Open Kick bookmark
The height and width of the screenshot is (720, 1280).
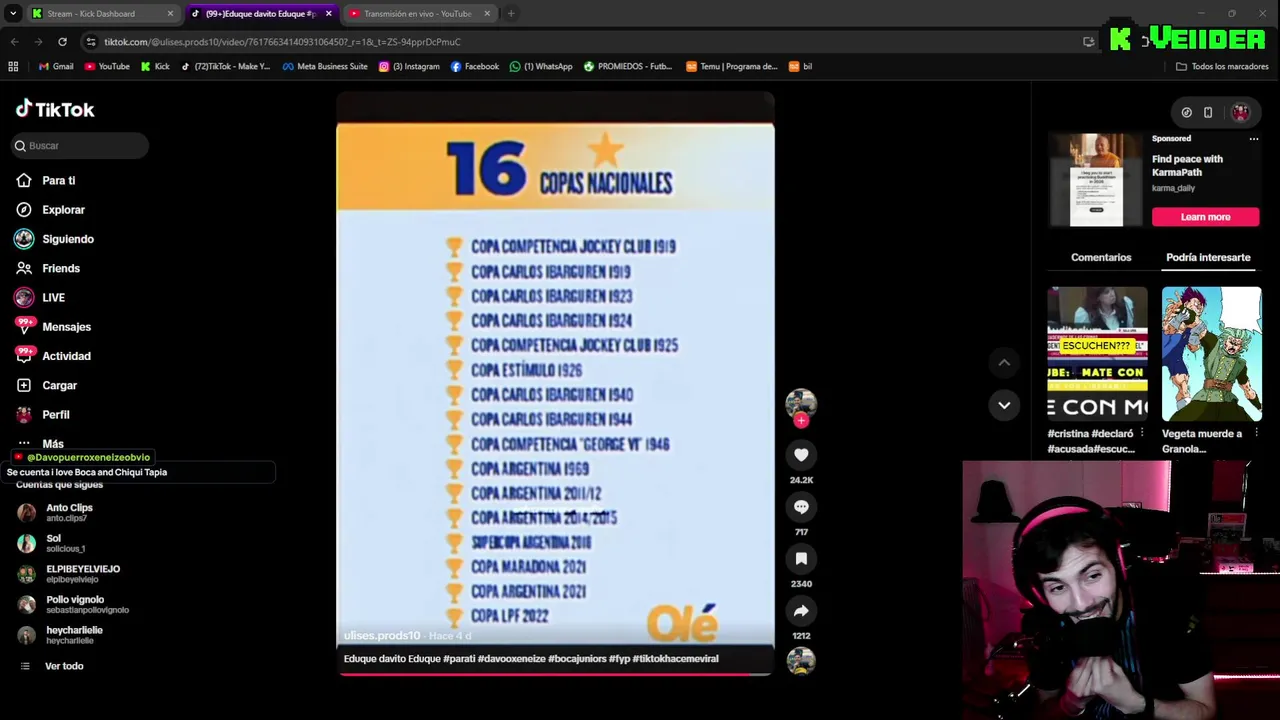click(x=155, y=66)
